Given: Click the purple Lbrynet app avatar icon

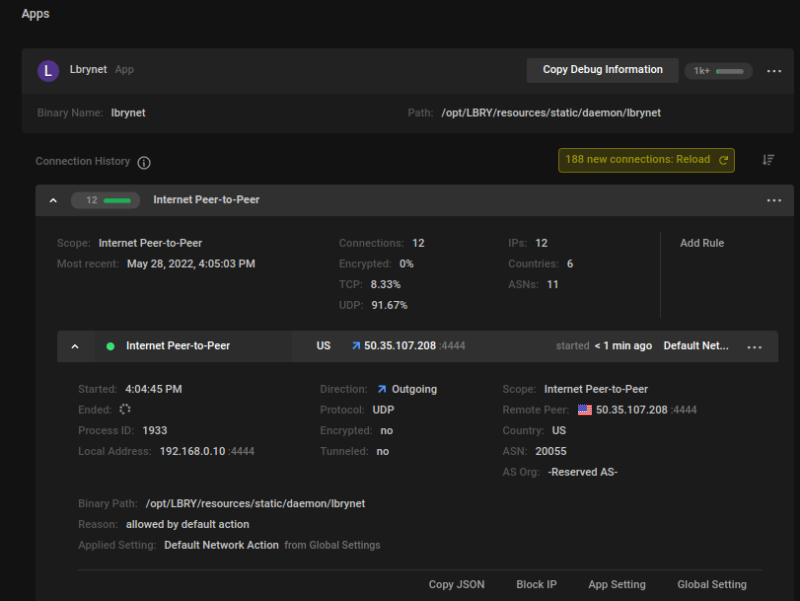Looking at the screenshot, I should pyautogui.click(x=48, y=70).
